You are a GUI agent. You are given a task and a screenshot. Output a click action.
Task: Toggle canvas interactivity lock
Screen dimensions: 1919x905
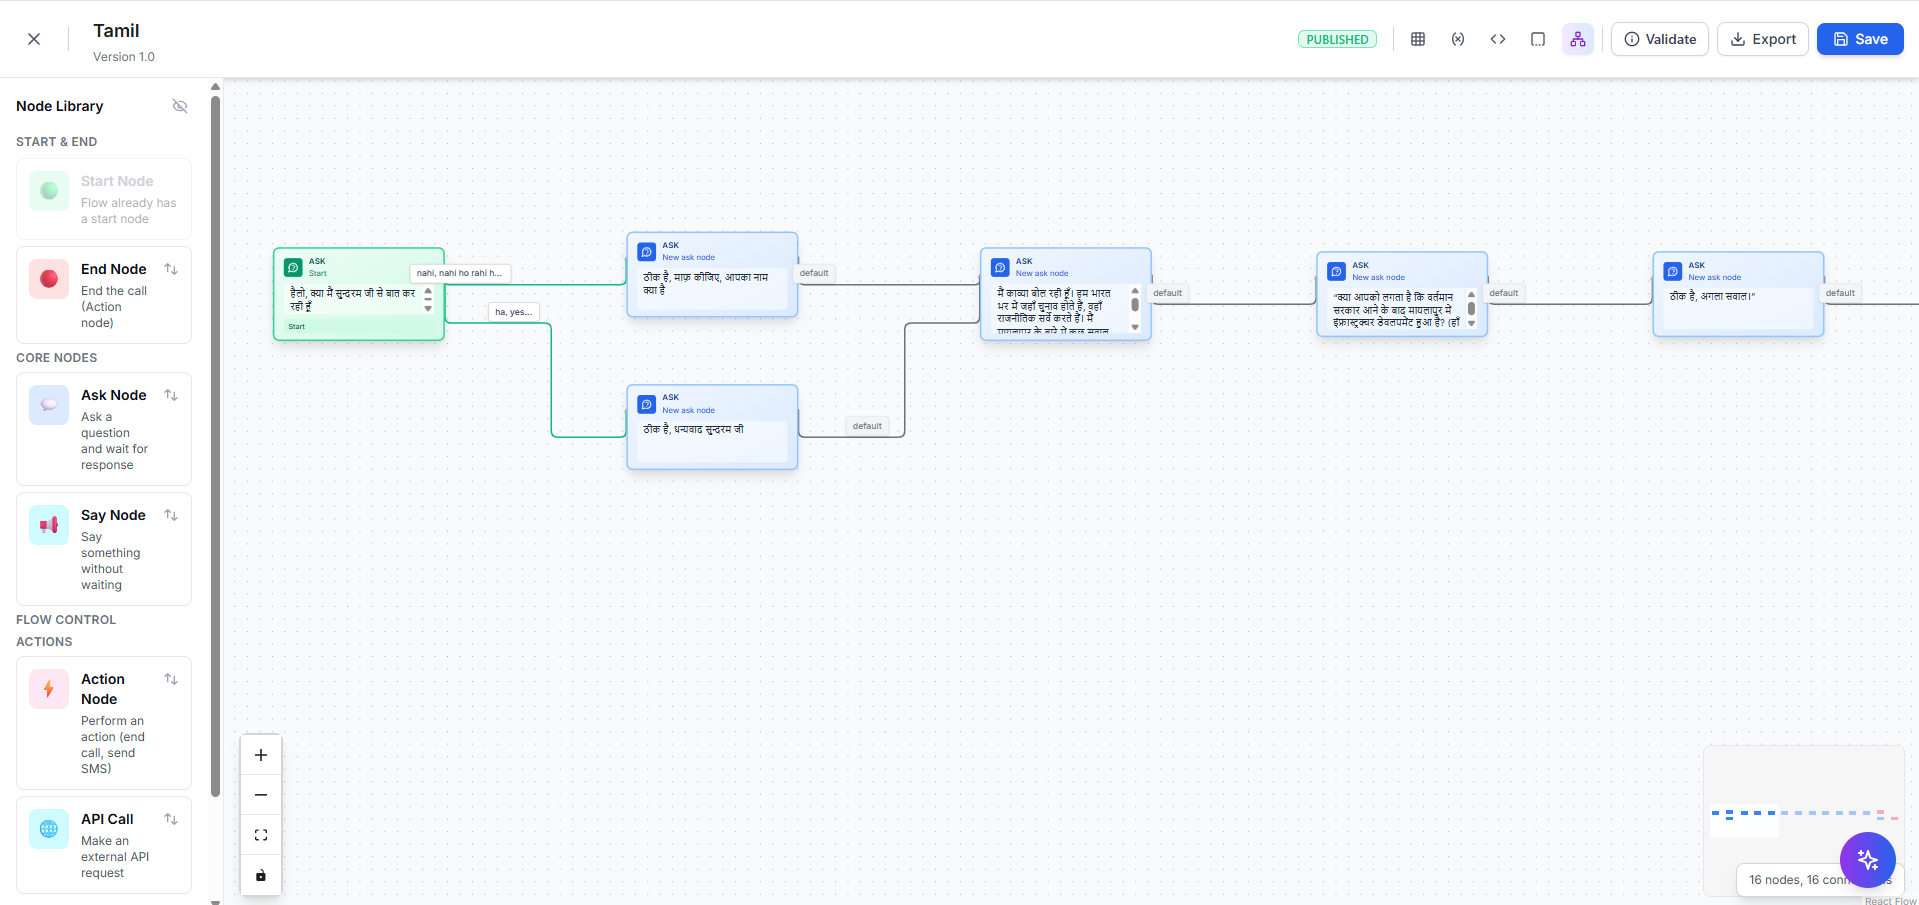click(x=261, y=875)
